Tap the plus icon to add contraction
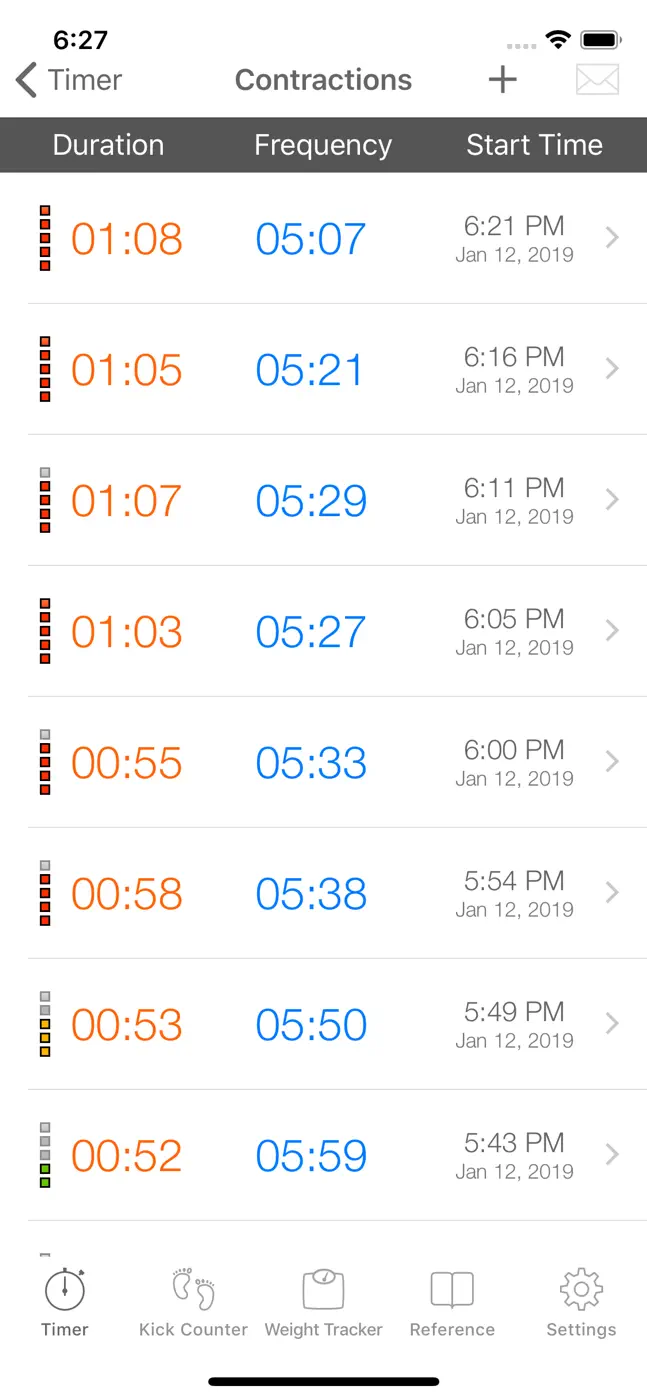Viewport: 647px width, 1400px height. point(503,80)
